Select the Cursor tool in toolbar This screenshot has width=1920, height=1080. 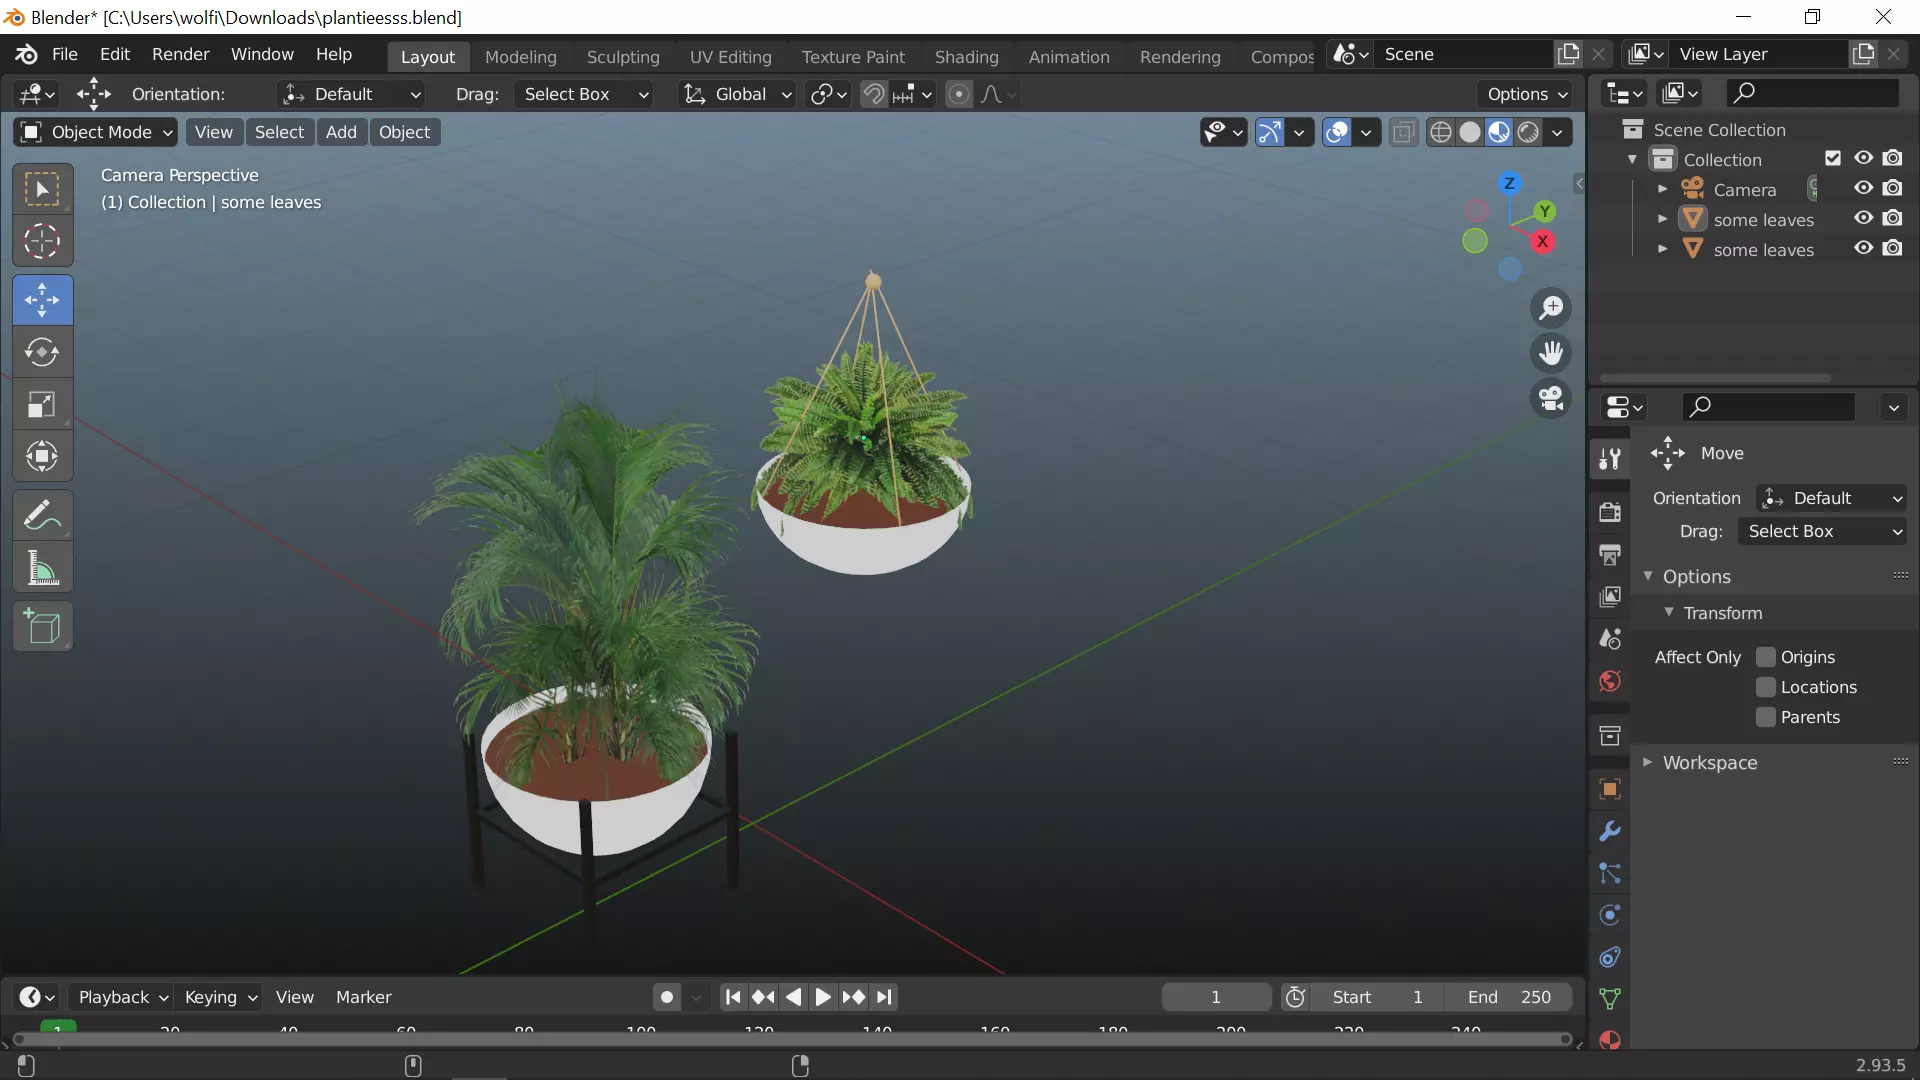pos(42,241)
